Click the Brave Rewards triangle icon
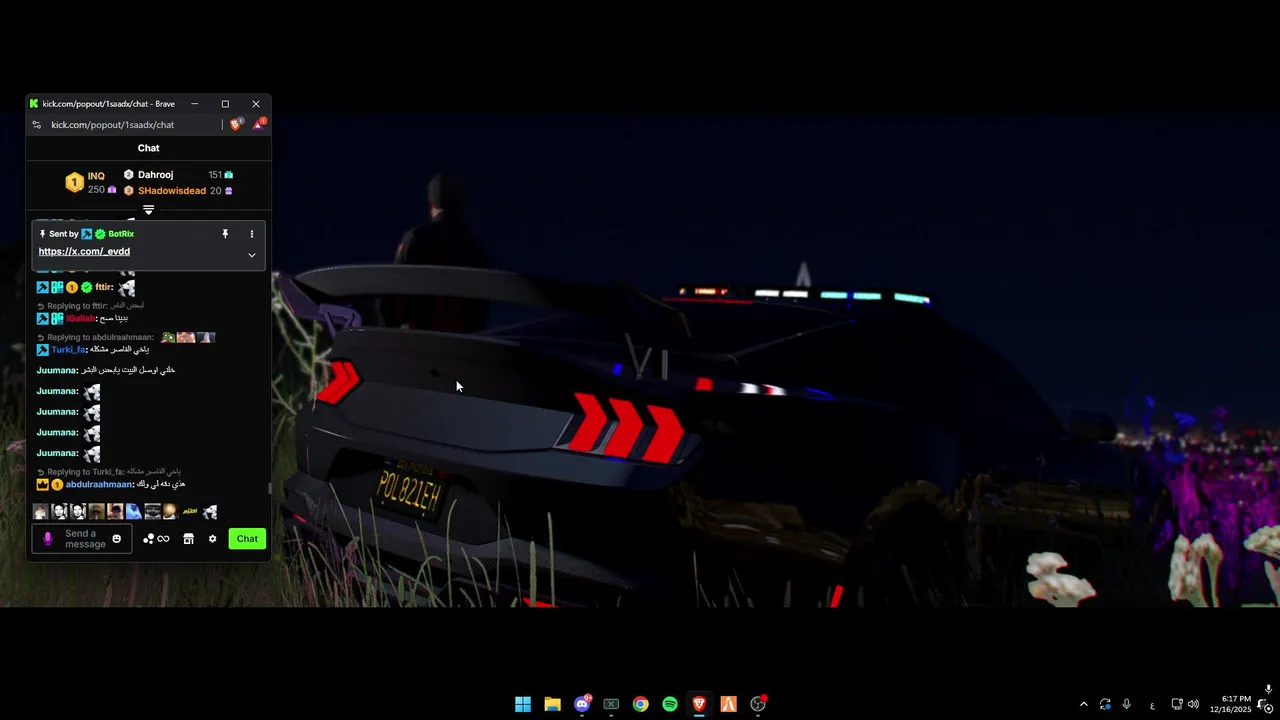 click(259, 124)
